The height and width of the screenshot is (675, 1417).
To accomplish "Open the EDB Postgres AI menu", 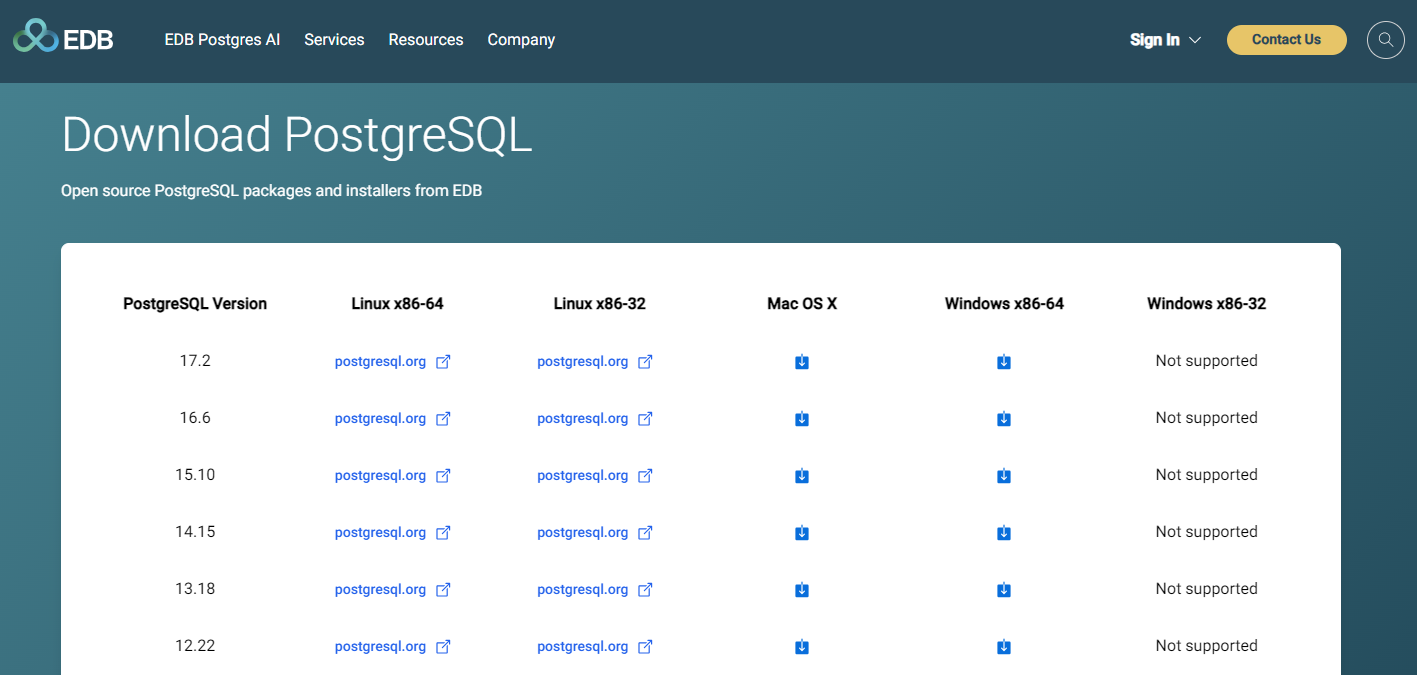I will [222, 40].
